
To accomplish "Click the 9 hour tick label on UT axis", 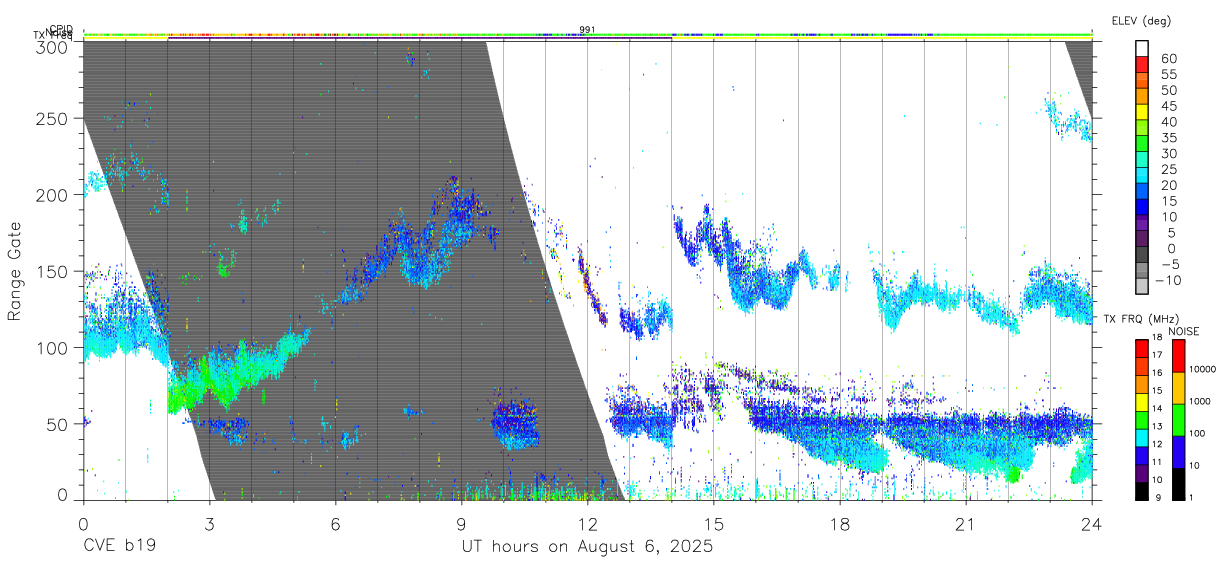I will coord(461,525).
